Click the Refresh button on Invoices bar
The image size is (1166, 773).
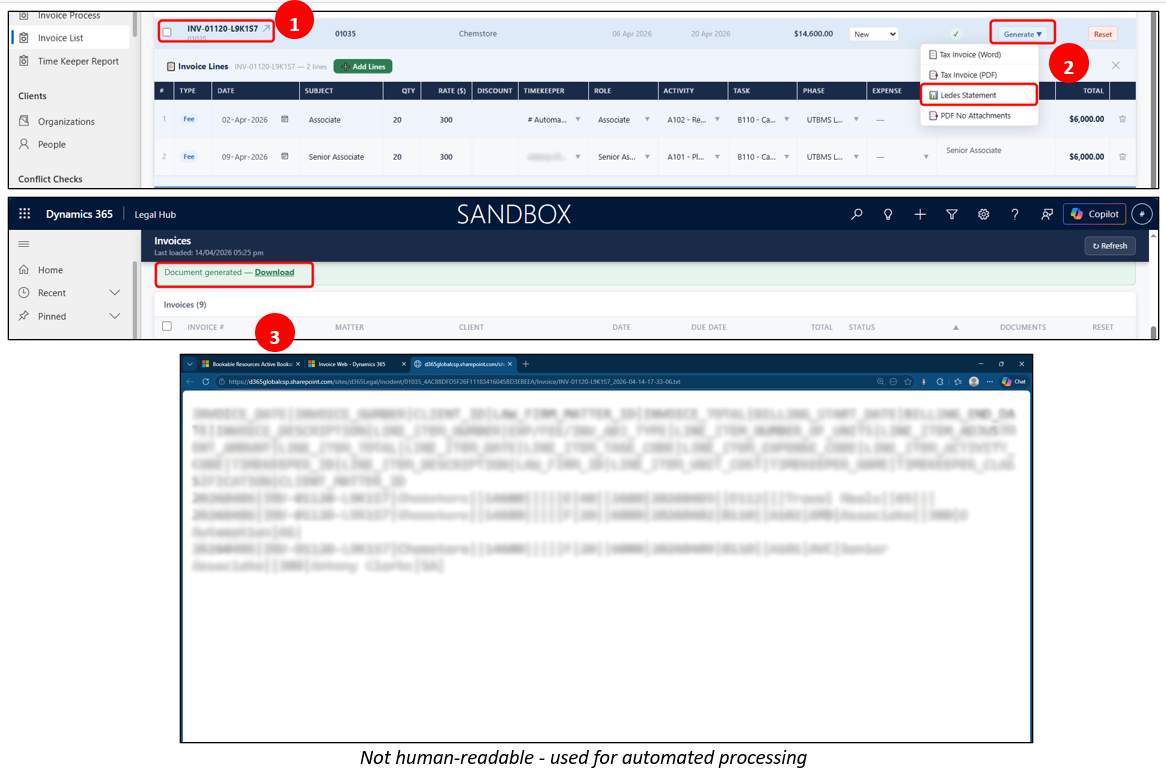[x=1109, y=246]
